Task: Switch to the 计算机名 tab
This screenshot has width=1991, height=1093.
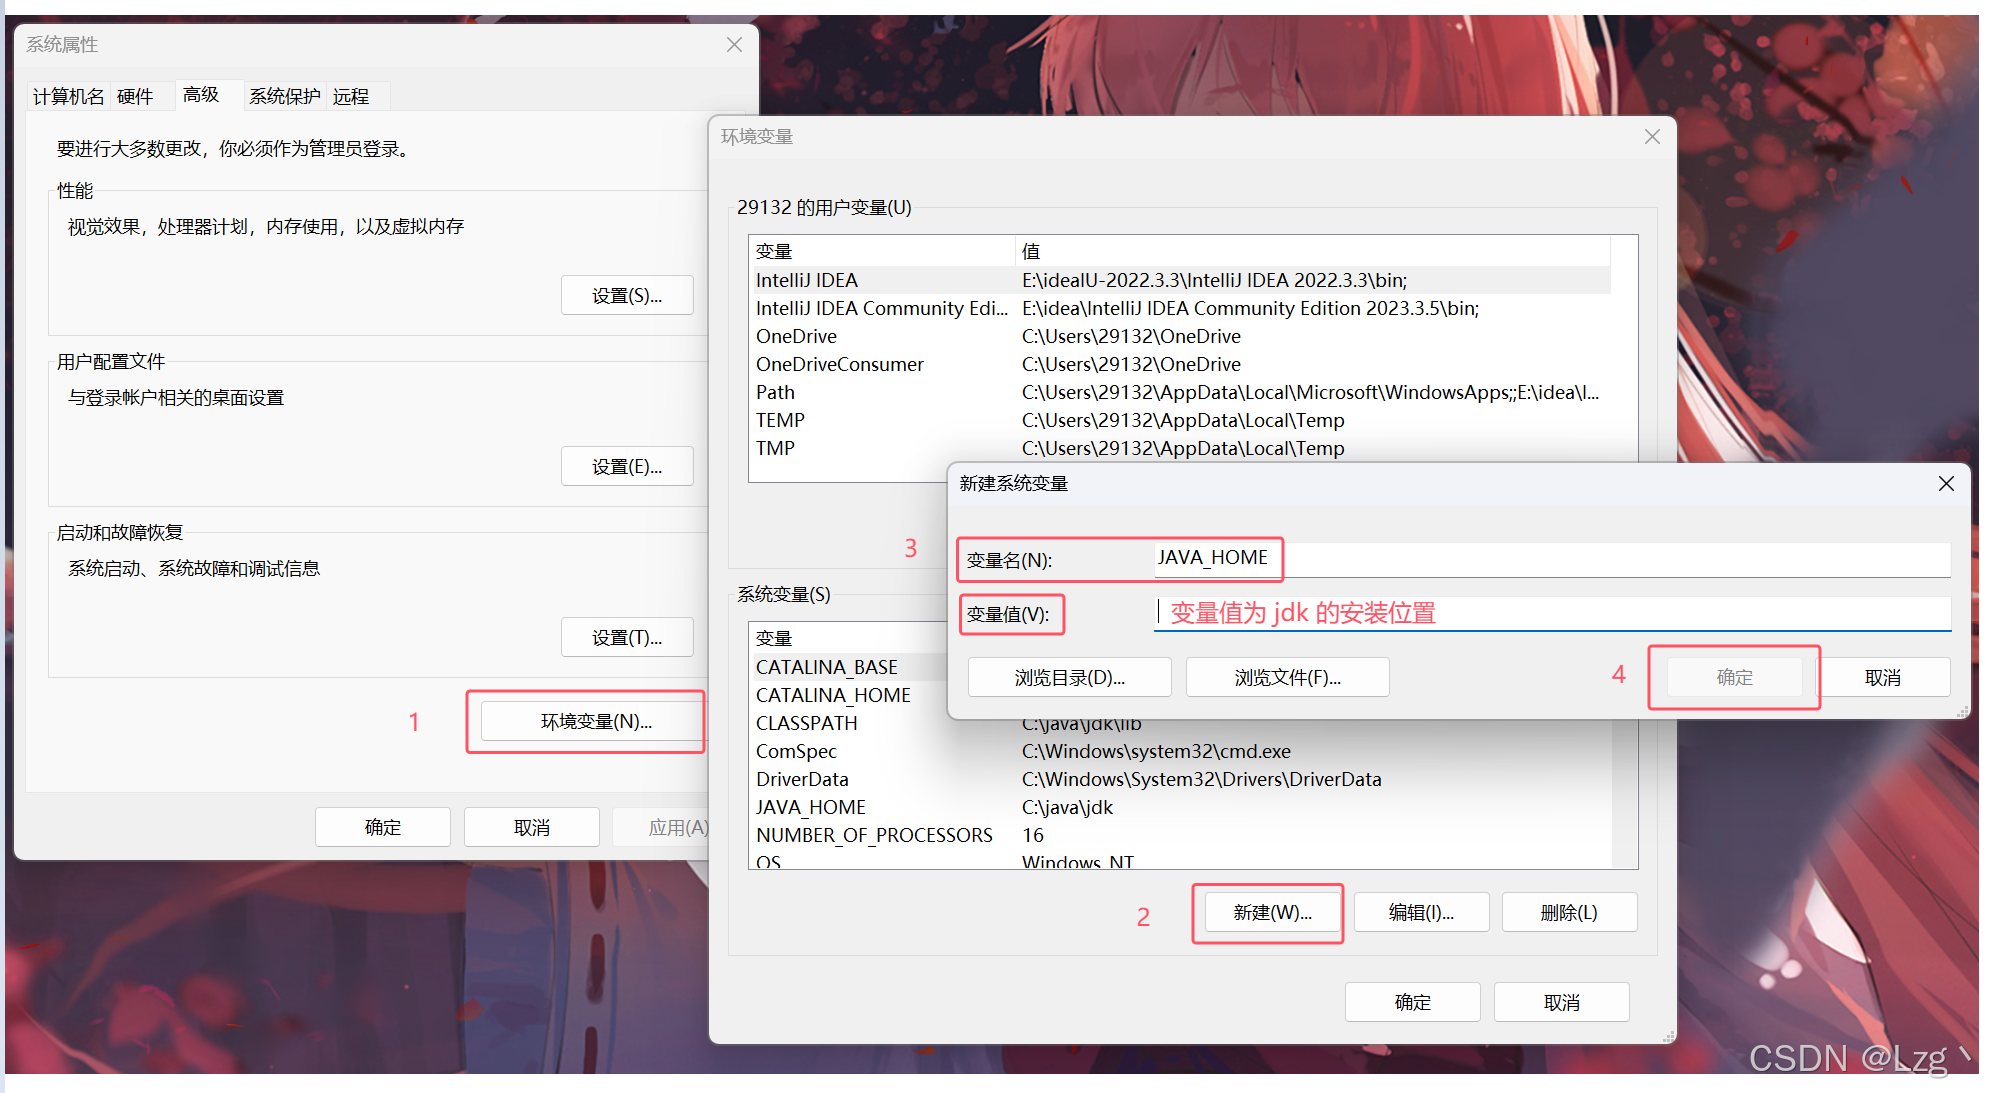Action: 68,96
